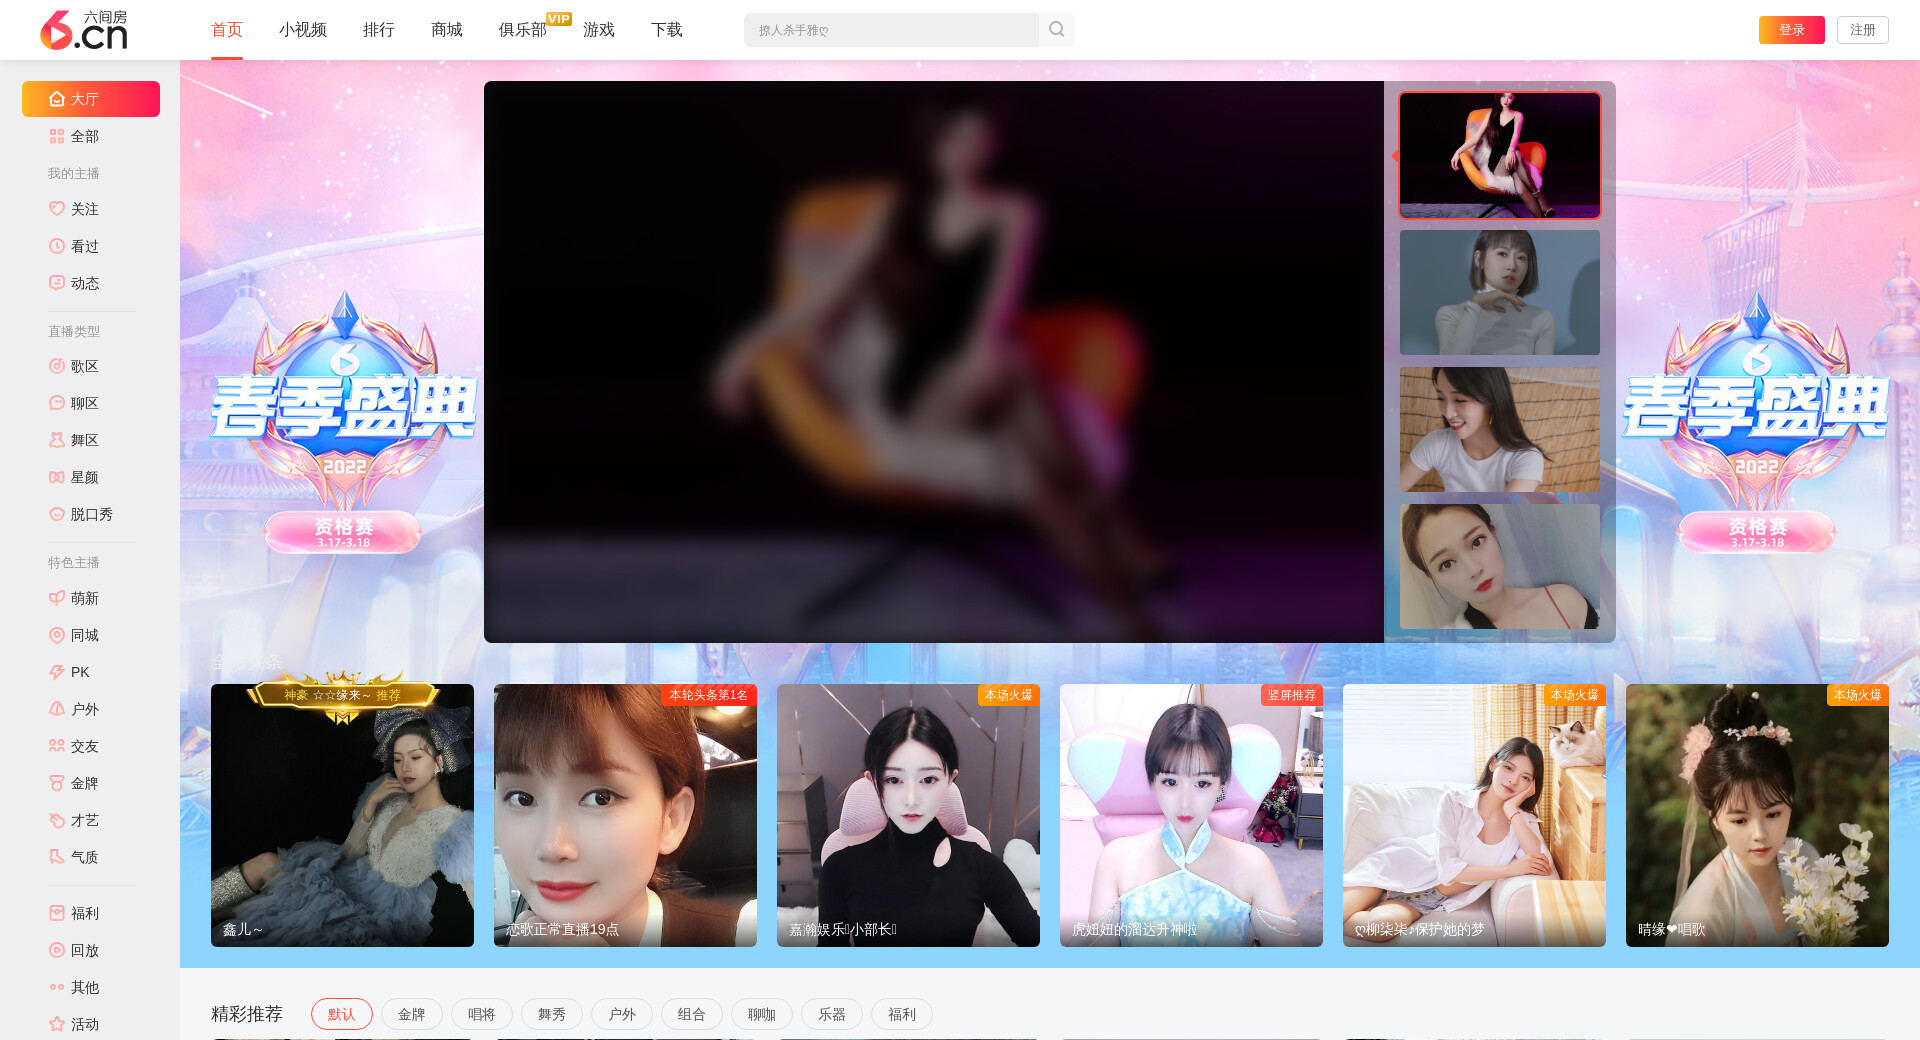
Task: Go to the 小视频 tab
Action: (x=302, y=30)
